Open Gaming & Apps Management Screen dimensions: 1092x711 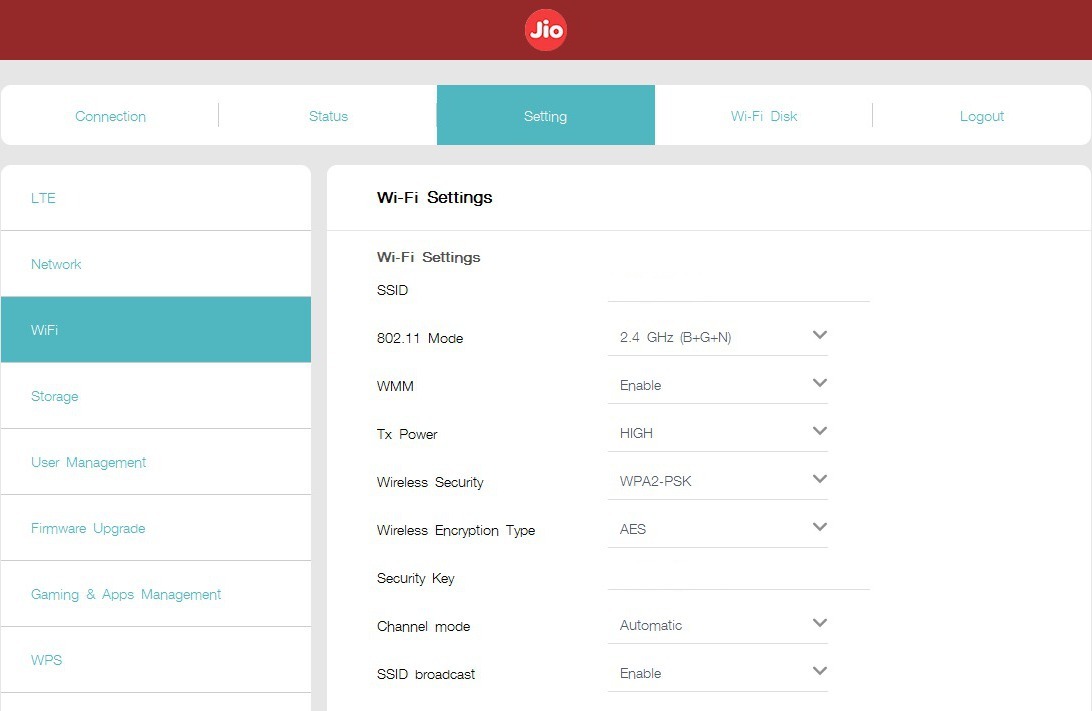pos(125,594)
